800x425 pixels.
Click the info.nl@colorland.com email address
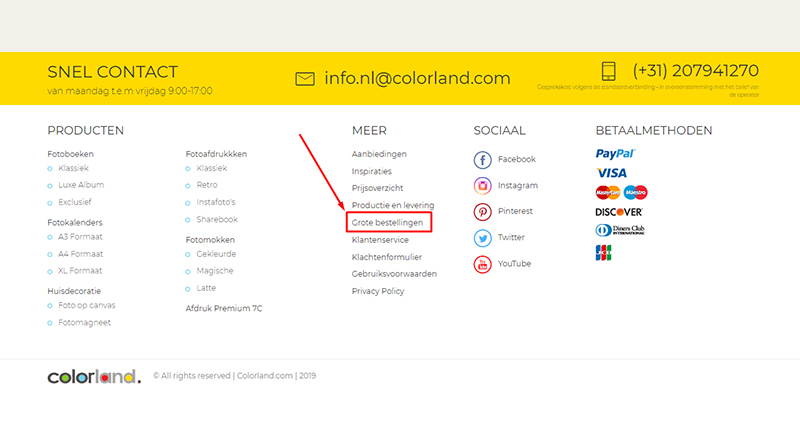click(x=417, y=79)
